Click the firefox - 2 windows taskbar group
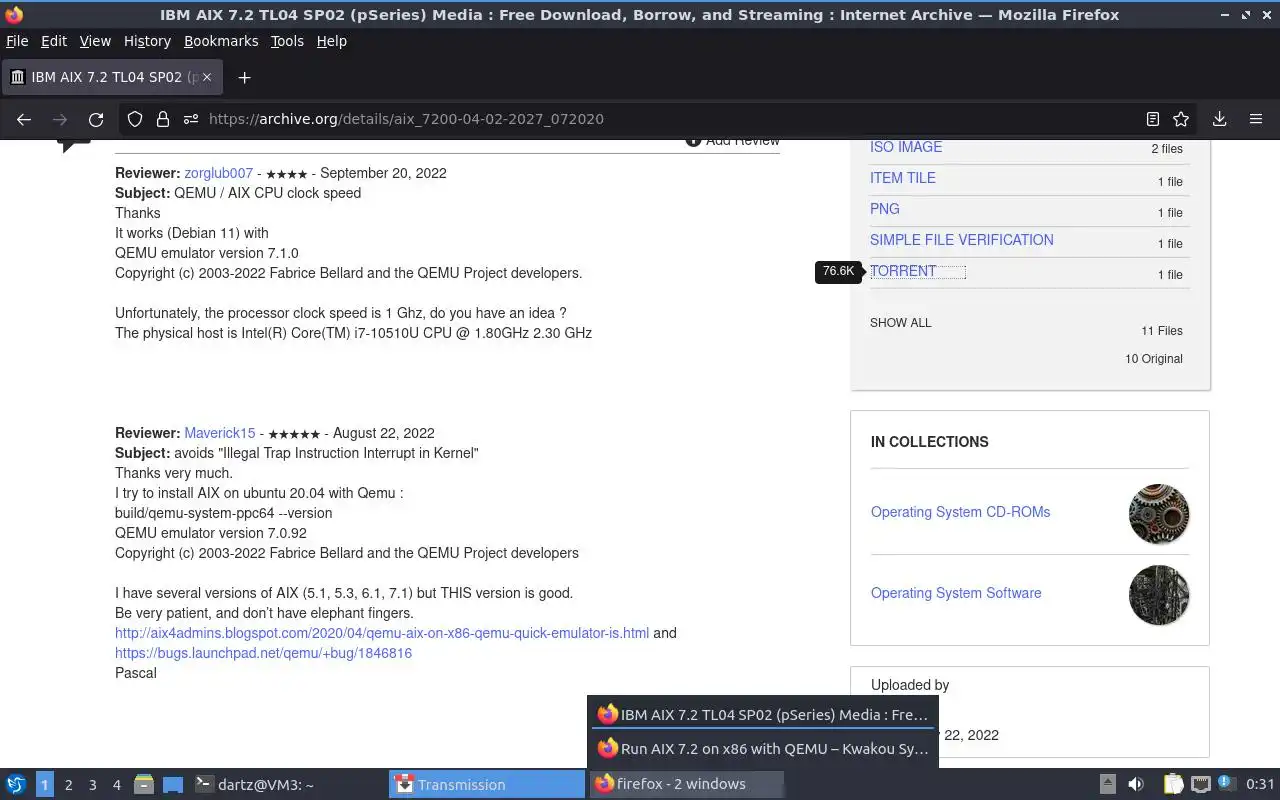Screen dimensions: 1280x800 point(686,784)
